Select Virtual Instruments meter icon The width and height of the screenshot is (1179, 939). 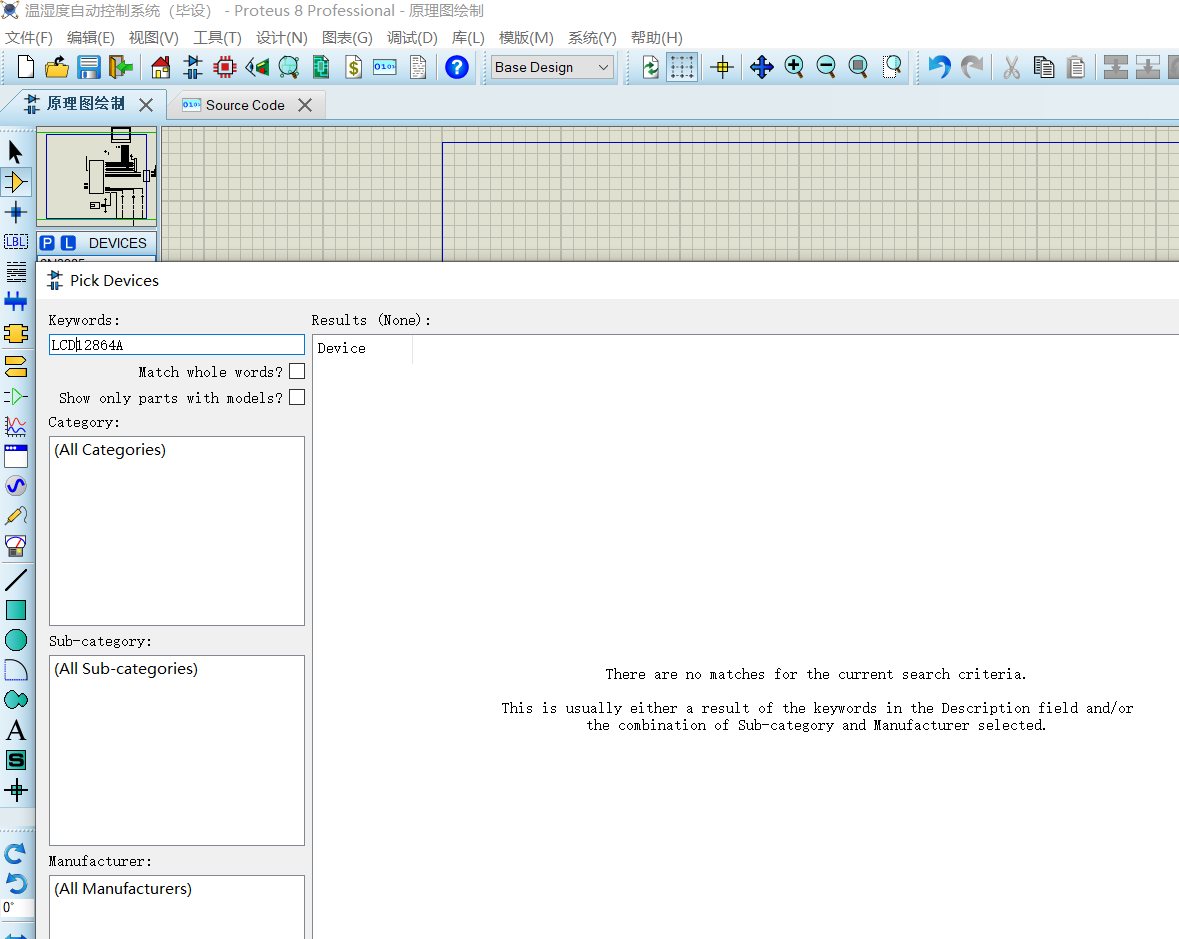click(x=16, y=546)
